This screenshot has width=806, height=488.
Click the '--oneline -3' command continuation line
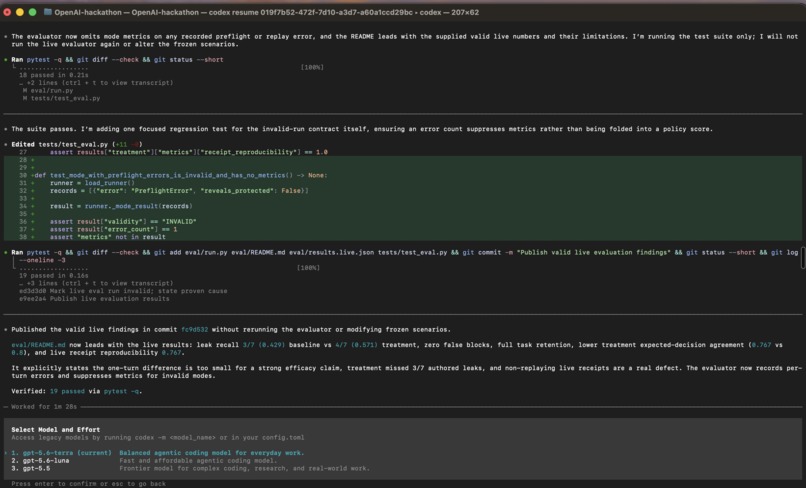pyautogui.click(x=42, y=260)
